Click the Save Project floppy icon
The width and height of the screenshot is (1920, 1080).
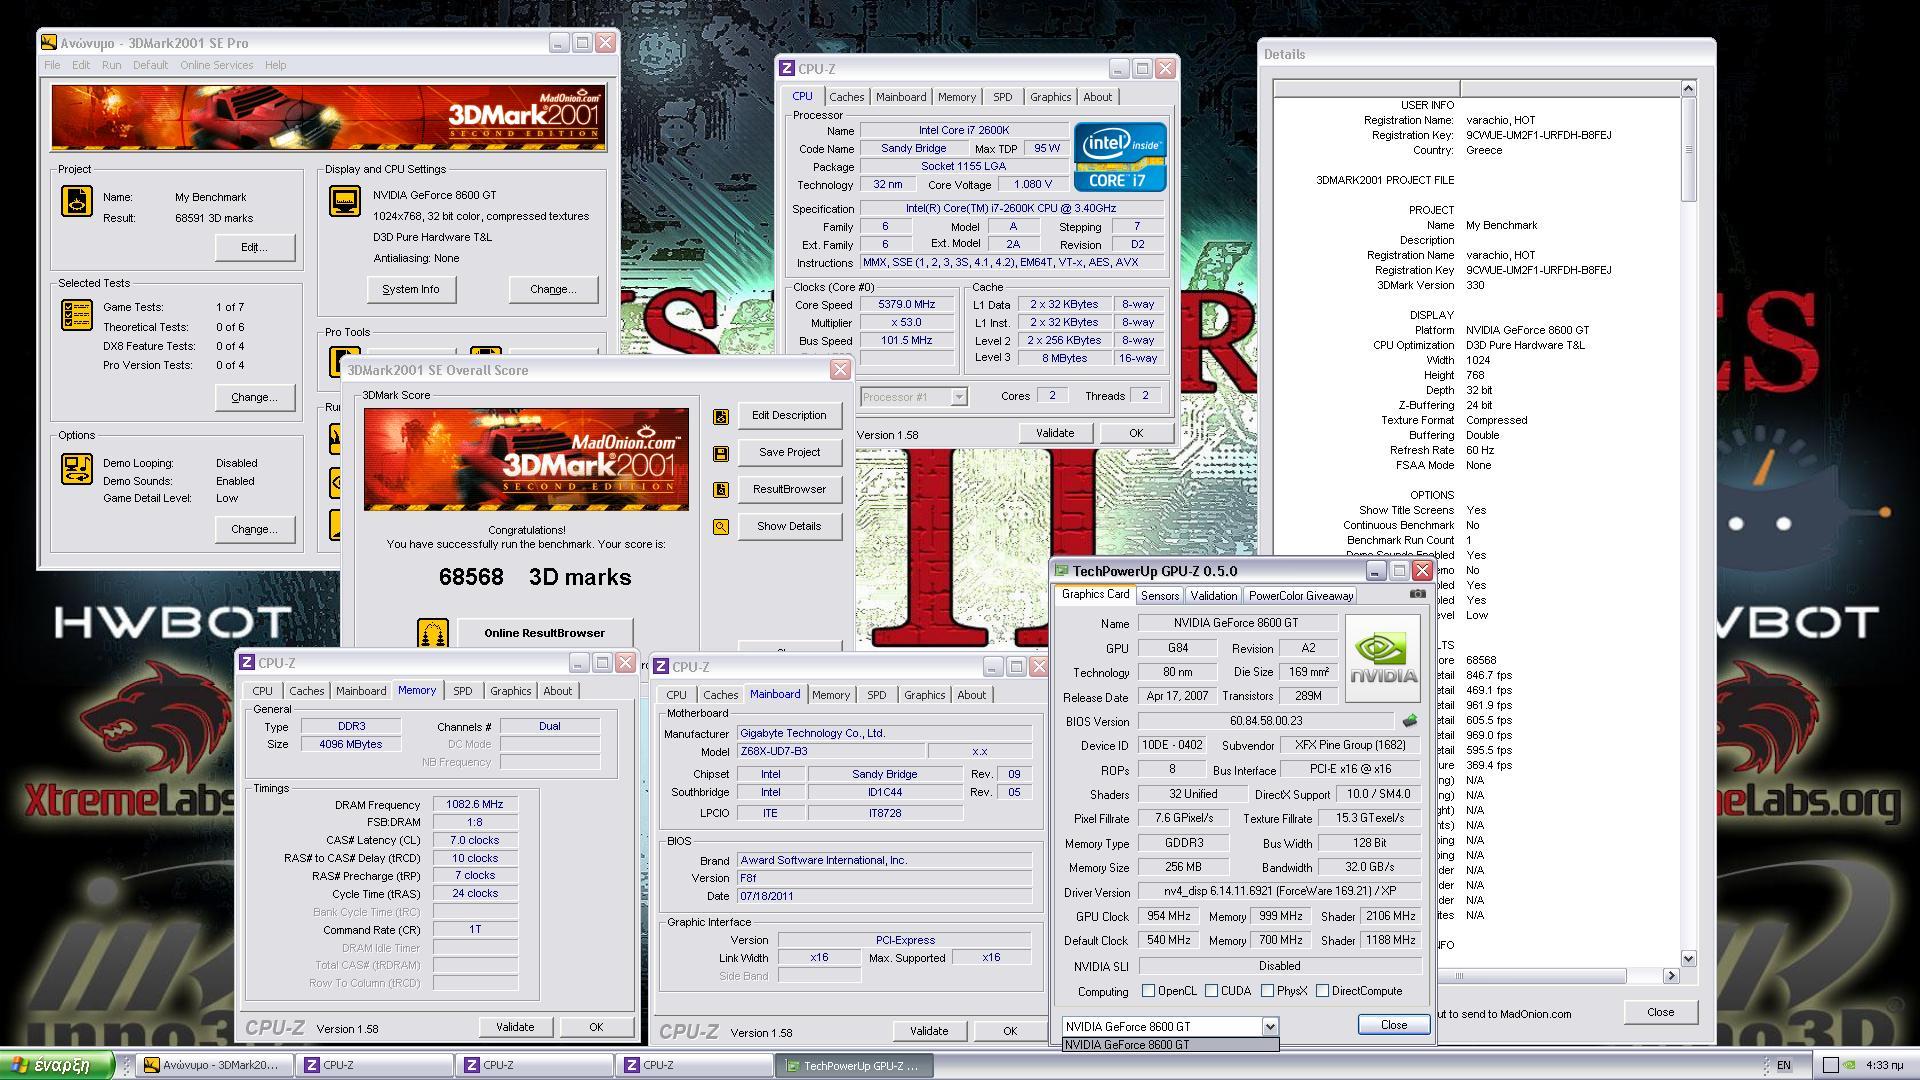(721, 453)
